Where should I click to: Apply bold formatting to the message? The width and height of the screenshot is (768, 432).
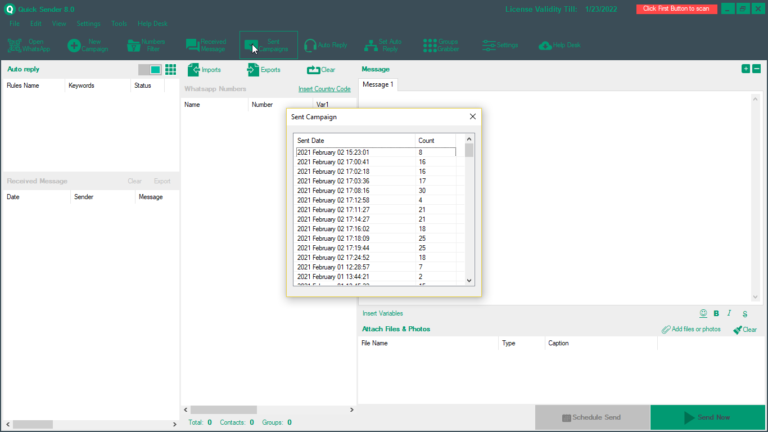[716, 313]
